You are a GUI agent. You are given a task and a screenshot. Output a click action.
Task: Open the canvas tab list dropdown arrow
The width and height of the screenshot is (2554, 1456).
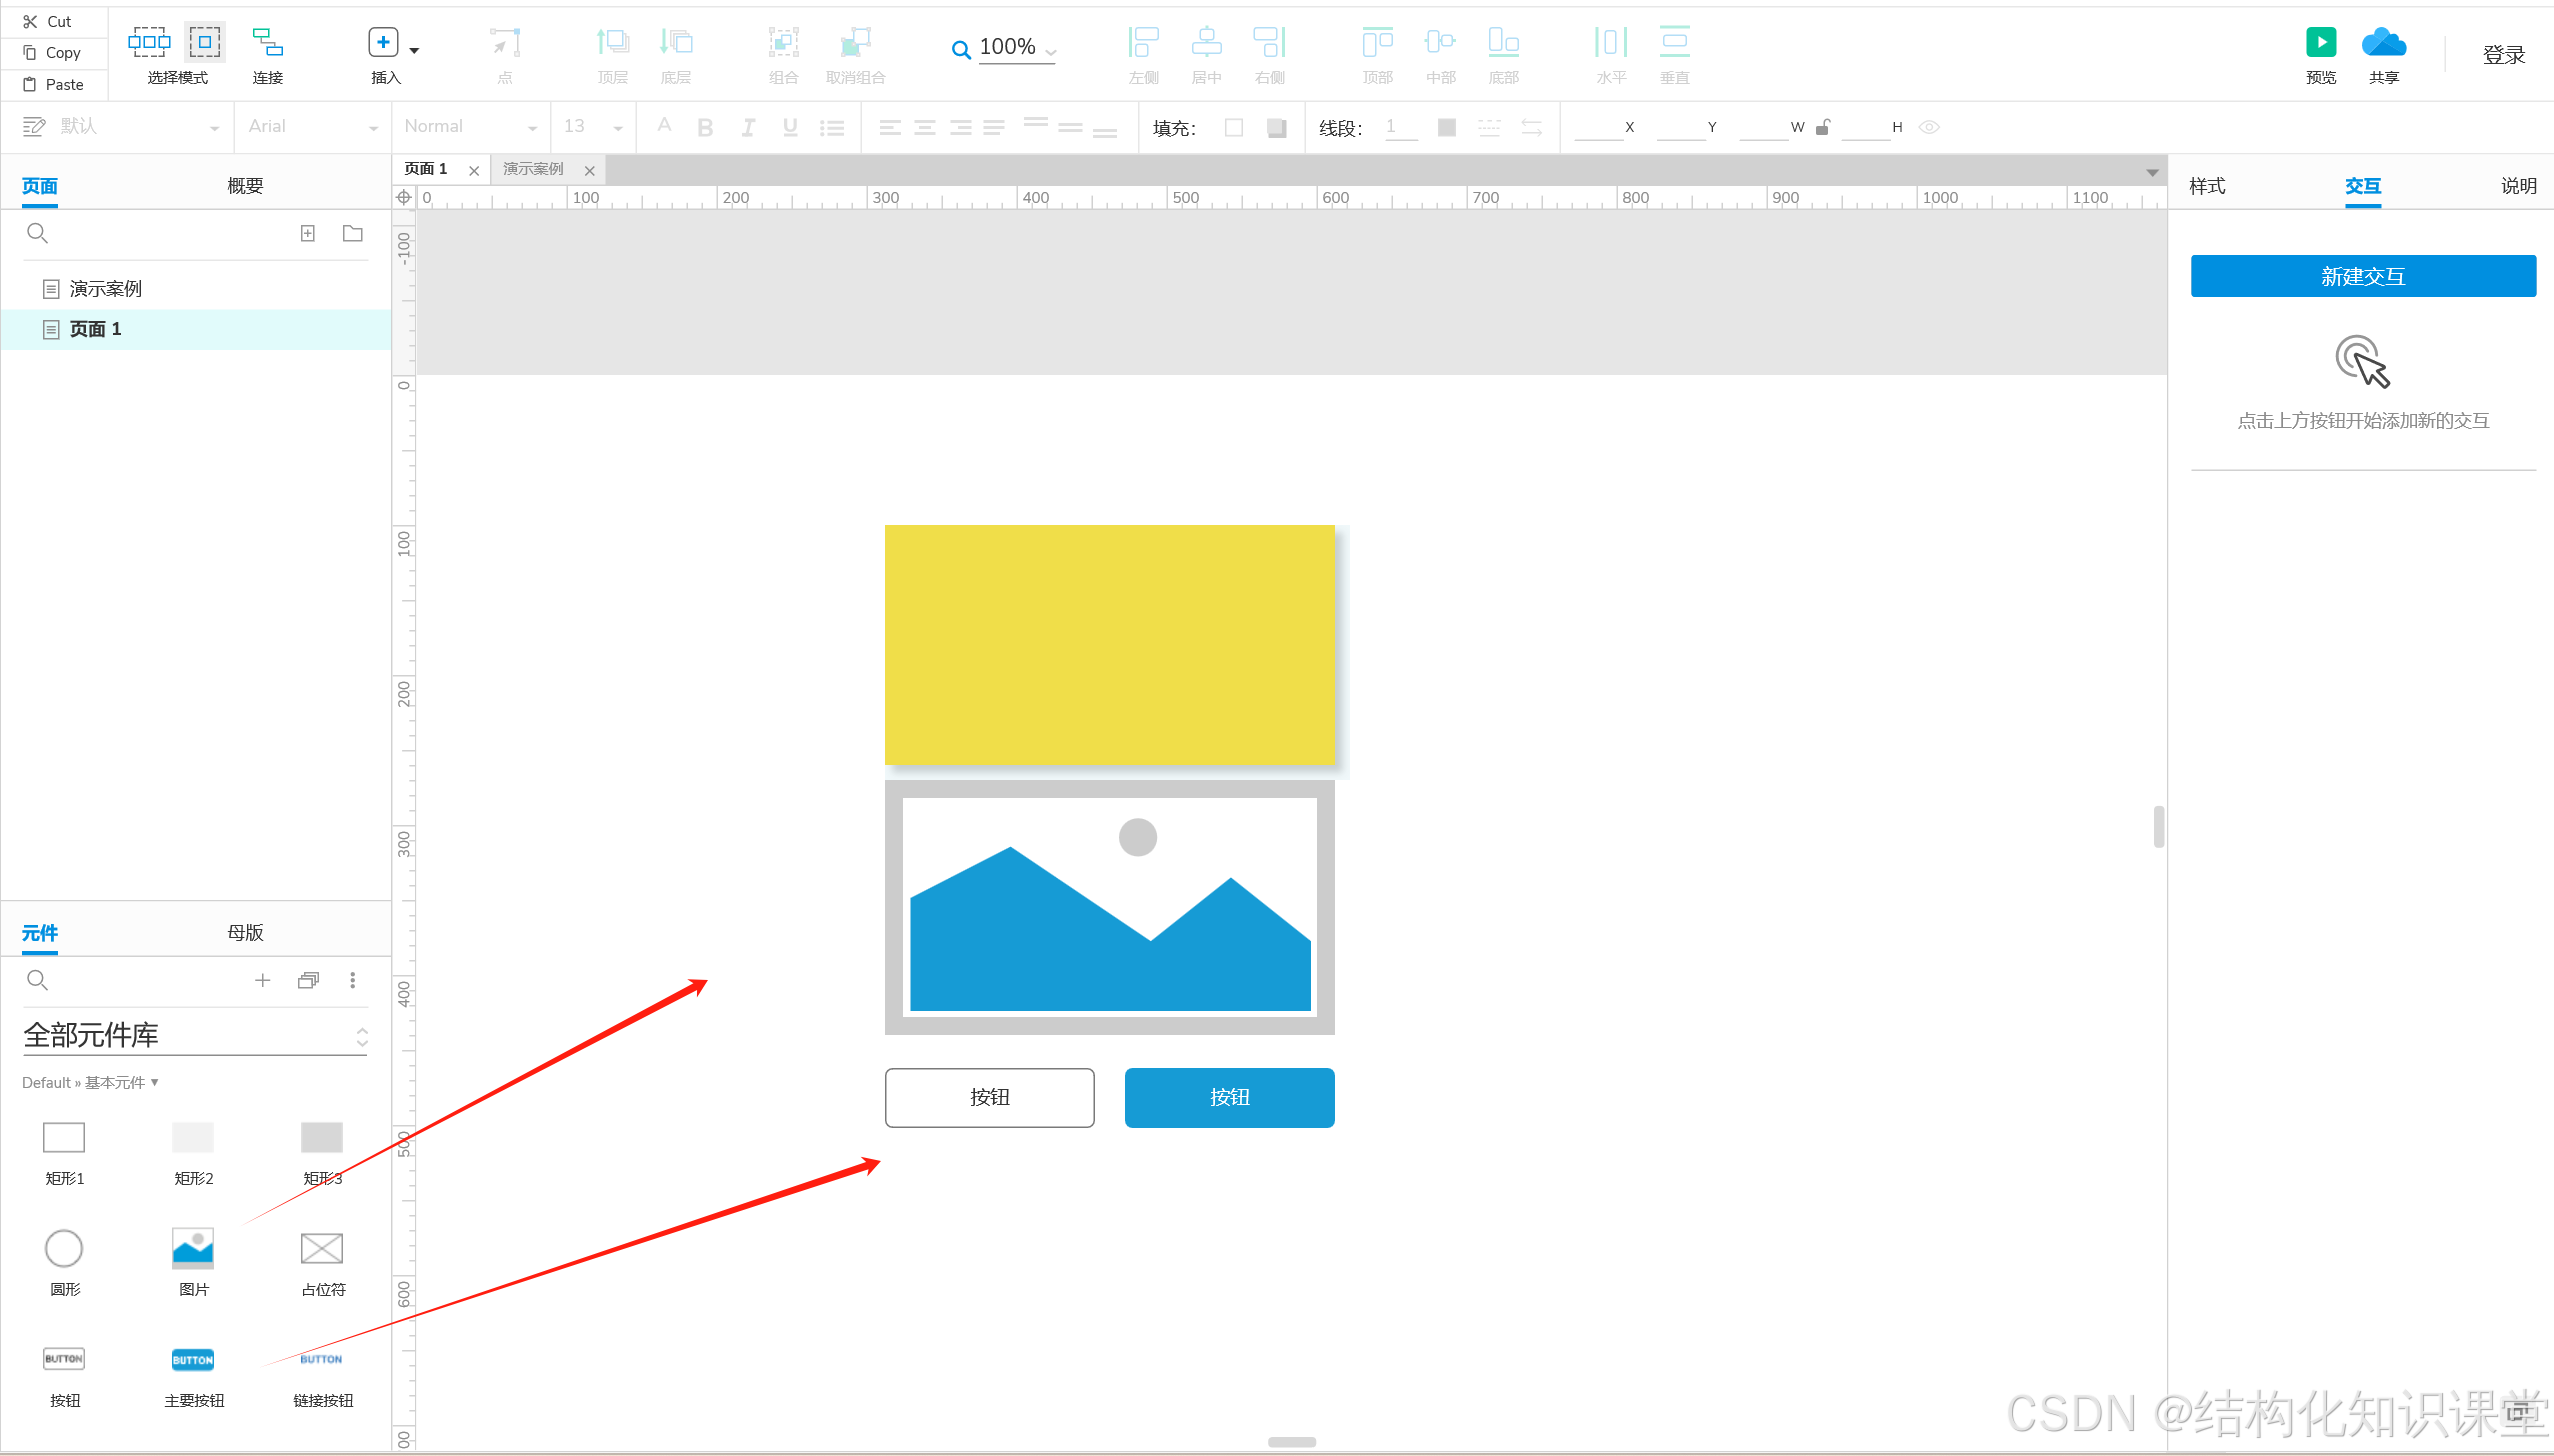coord(2151,173)
